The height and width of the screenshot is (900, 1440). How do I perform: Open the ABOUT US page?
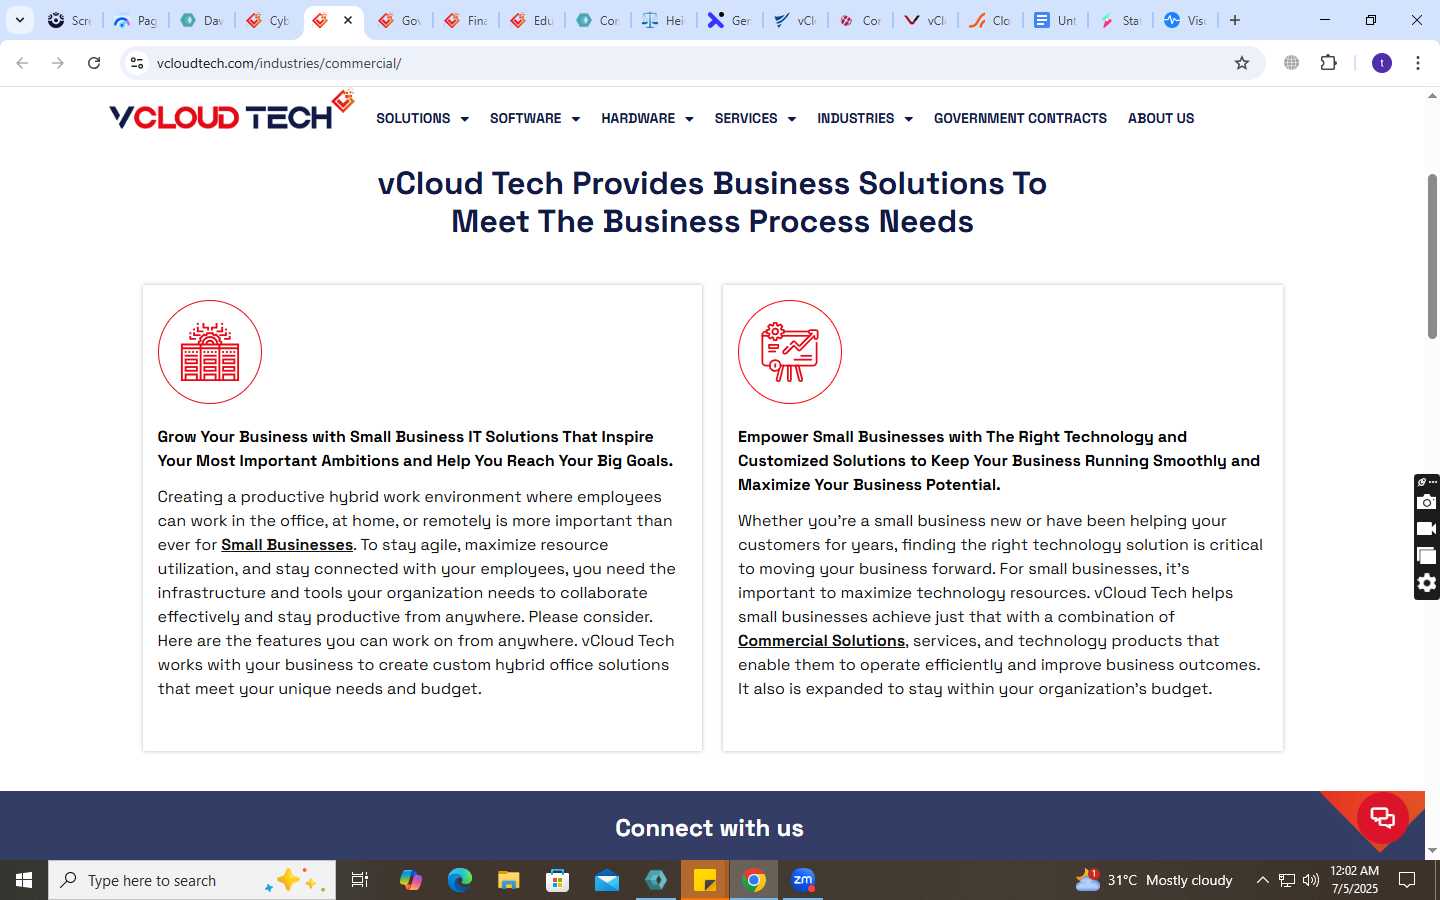pyautogui.click(x=1161, y=118)
